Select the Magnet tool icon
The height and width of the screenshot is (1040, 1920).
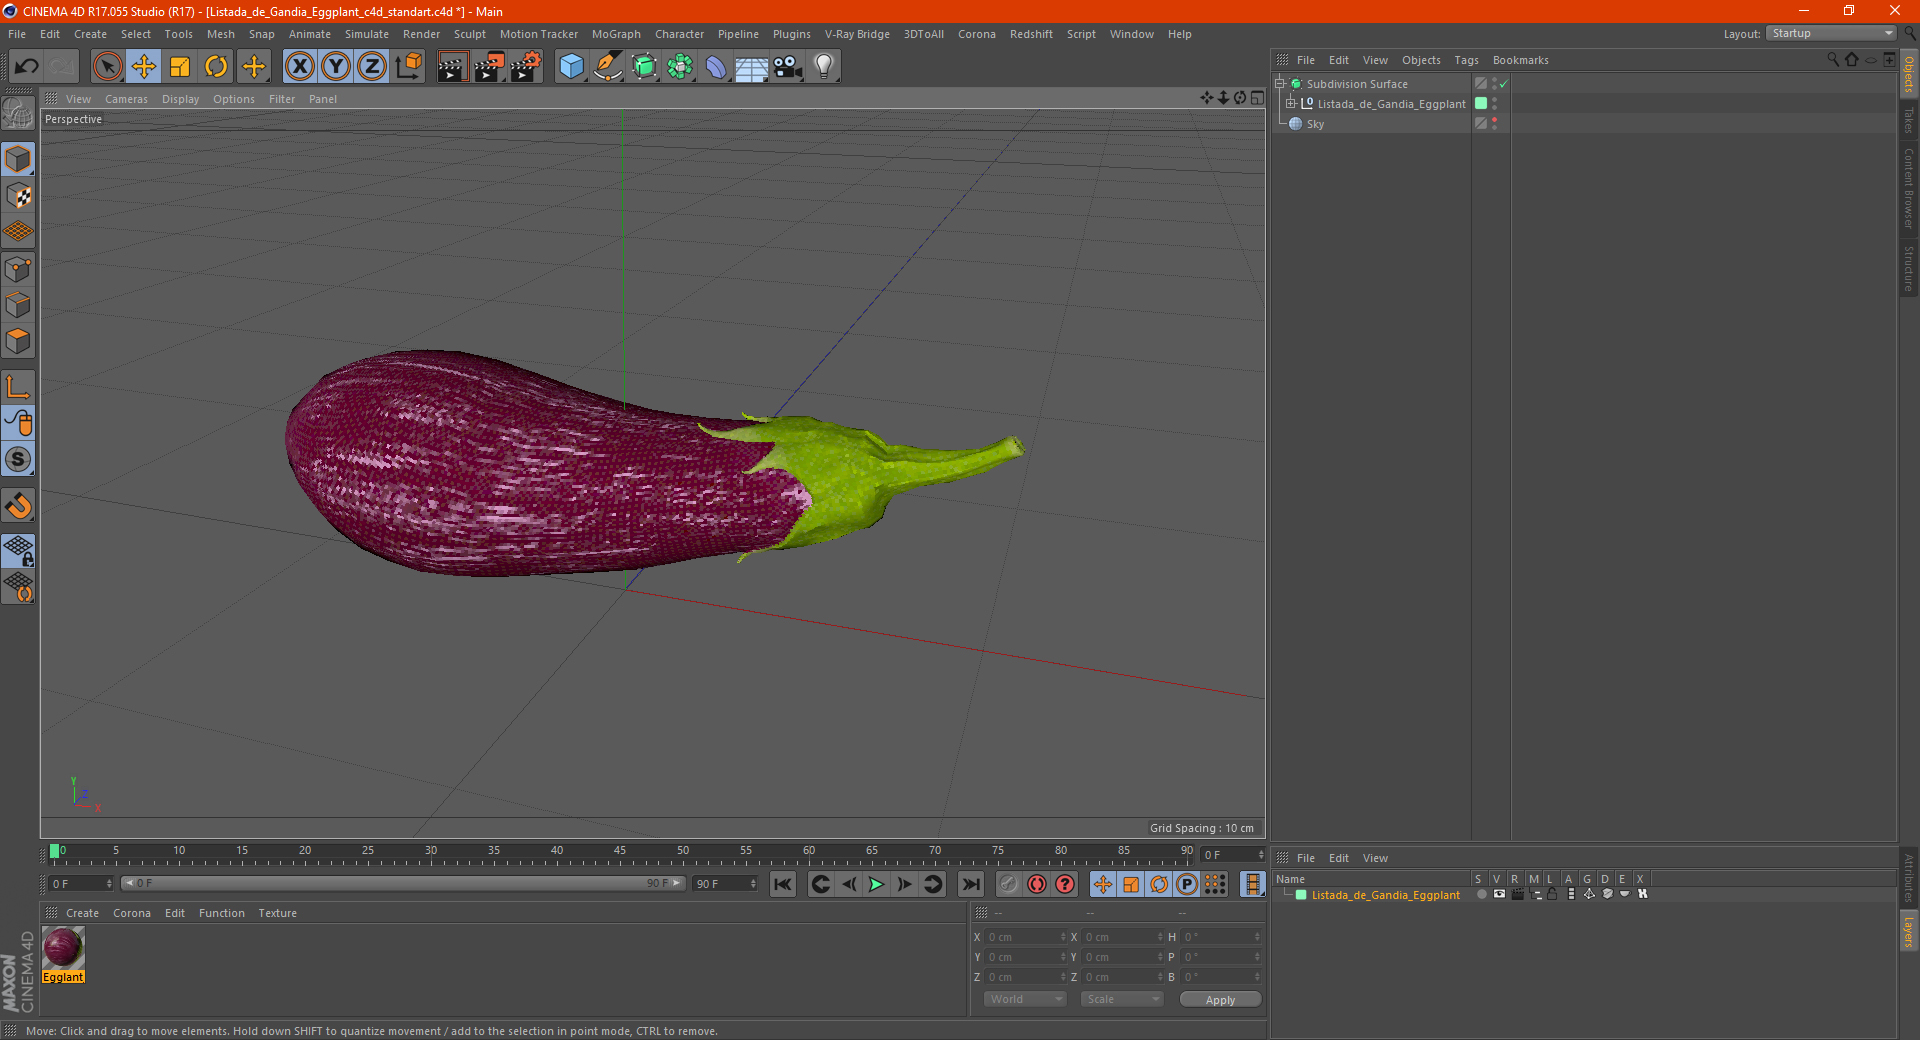pyautogui.click(x=18, y=506)
